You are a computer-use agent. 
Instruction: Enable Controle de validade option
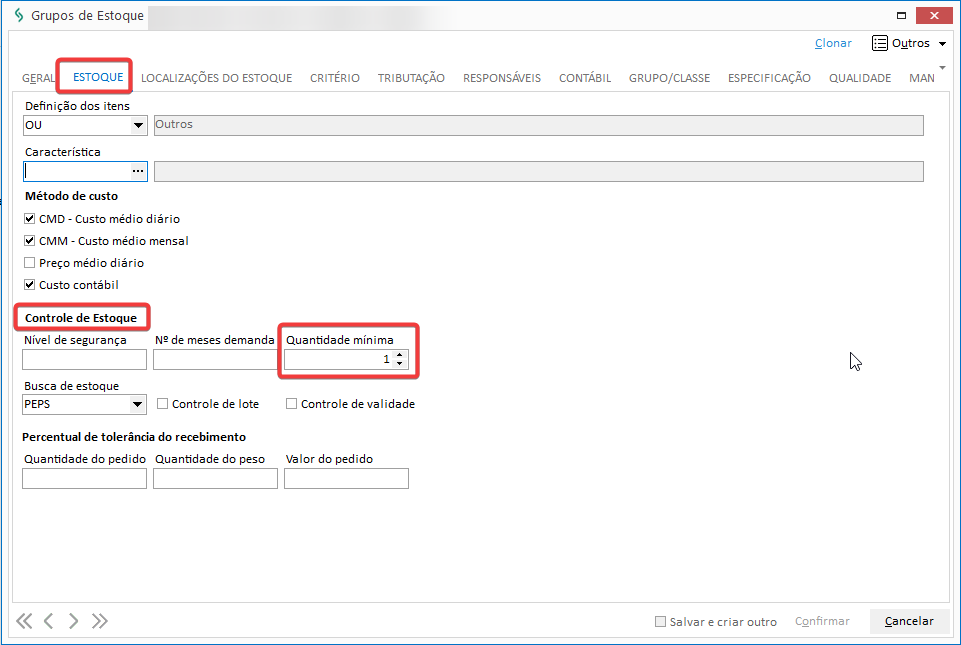click(292, 404)
